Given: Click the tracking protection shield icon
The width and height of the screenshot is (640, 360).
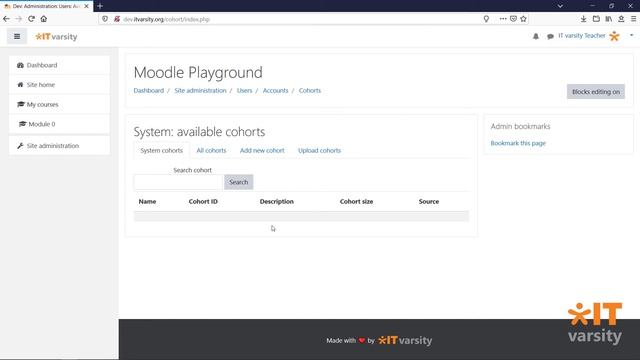Looking at the screenshot, I should tap(105, 19).
